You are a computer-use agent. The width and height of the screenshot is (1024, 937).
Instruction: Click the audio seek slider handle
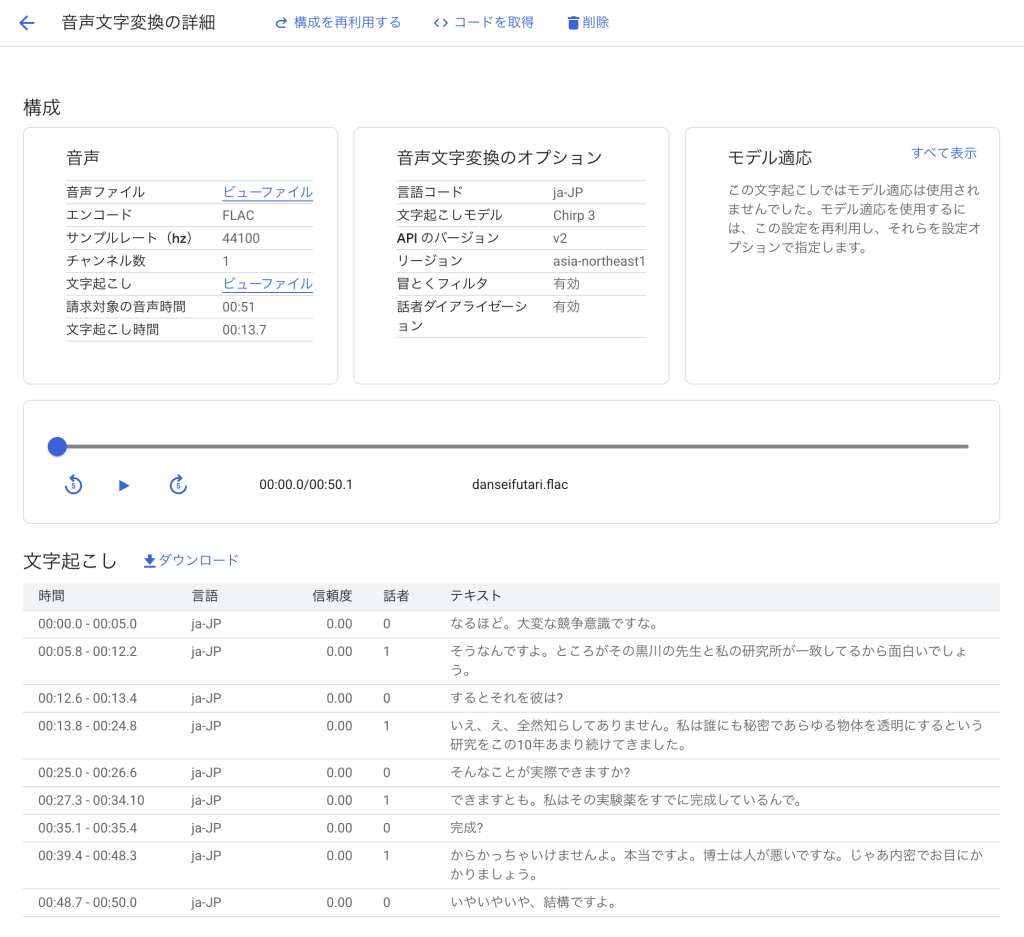(x=57, y=446)
